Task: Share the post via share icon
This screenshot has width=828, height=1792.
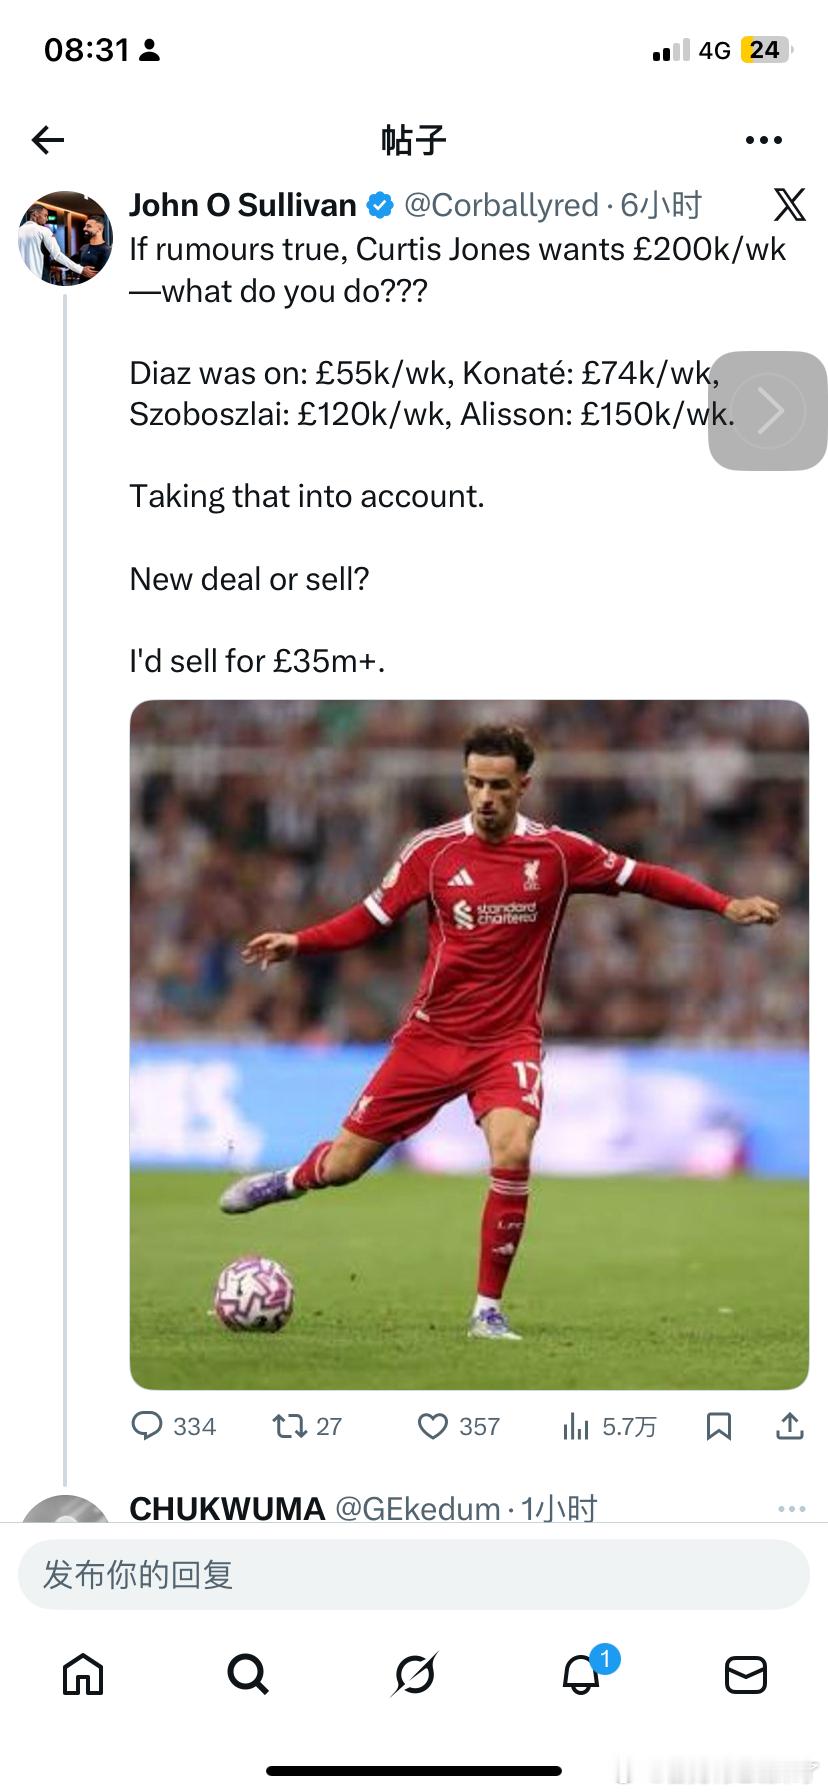Action: 790,1425
